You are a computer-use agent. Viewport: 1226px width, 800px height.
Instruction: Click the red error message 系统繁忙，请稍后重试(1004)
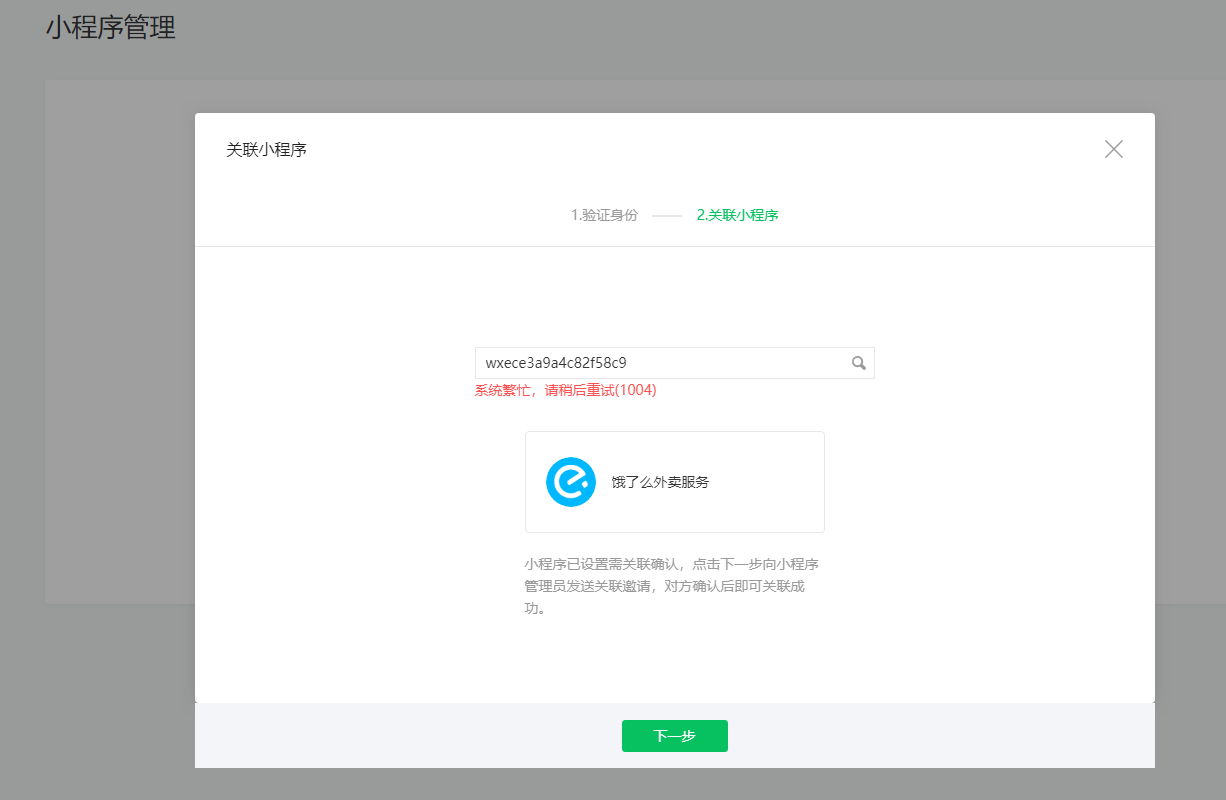pyautogui.click(x=565, y=390)
